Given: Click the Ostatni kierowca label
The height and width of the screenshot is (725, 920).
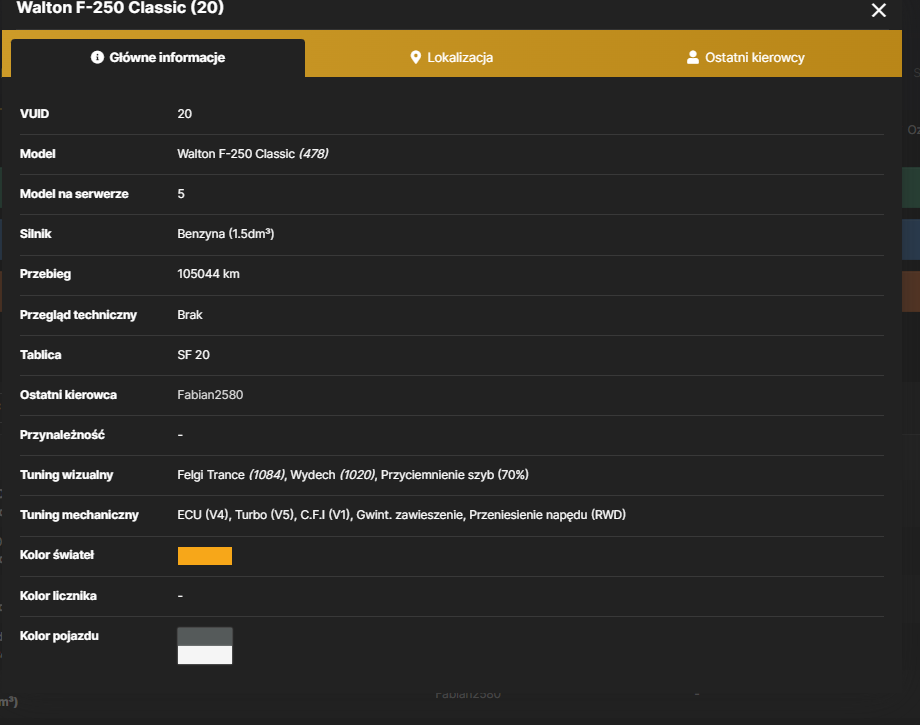Looking at the screenshot, I should 69,395.
